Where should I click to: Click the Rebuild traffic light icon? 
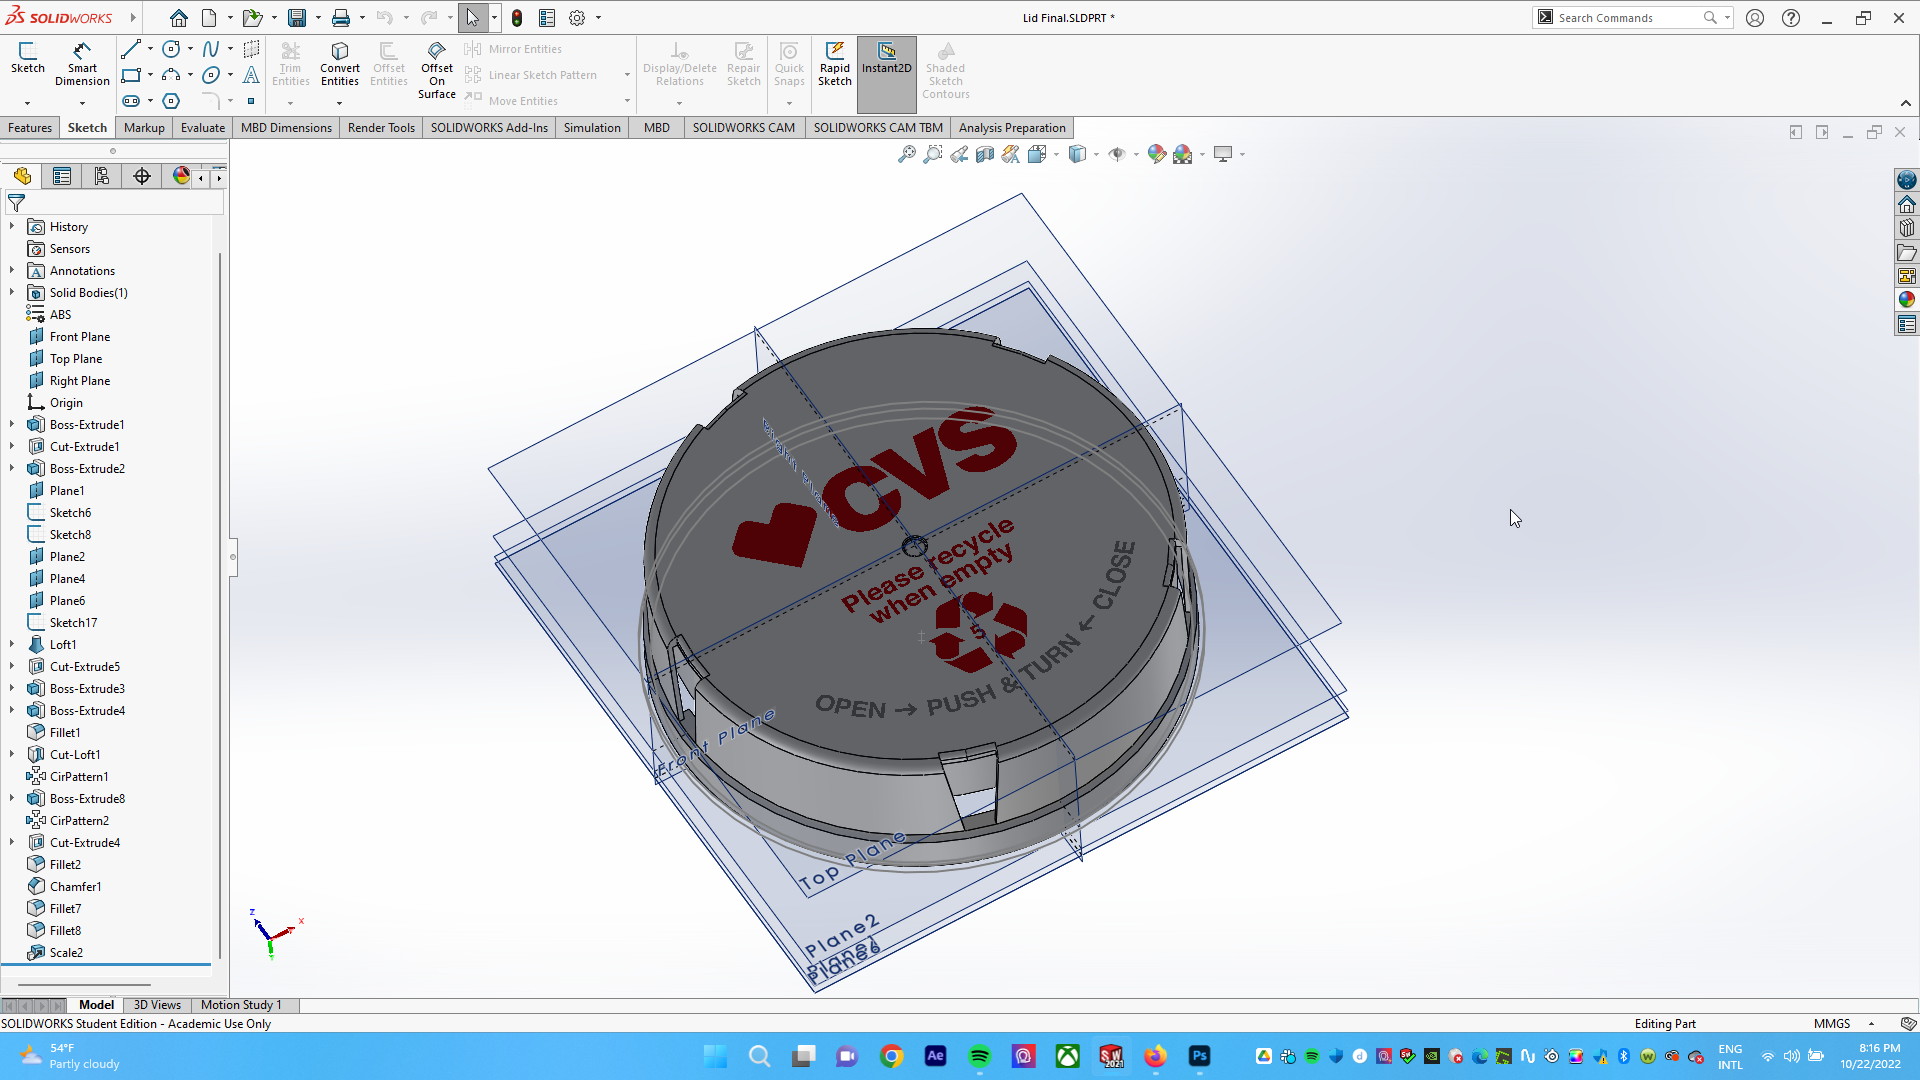tap(517, 18)
